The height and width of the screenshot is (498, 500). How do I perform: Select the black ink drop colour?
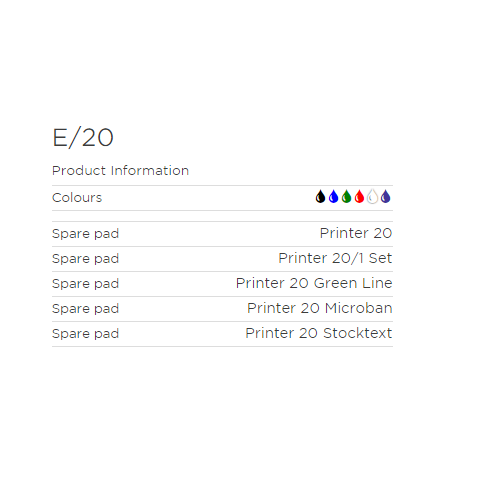320,196
